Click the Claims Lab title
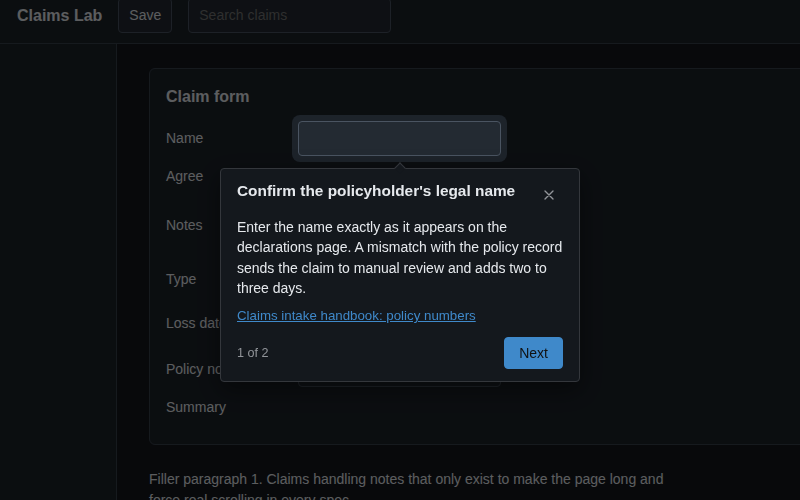 [60, 15]
